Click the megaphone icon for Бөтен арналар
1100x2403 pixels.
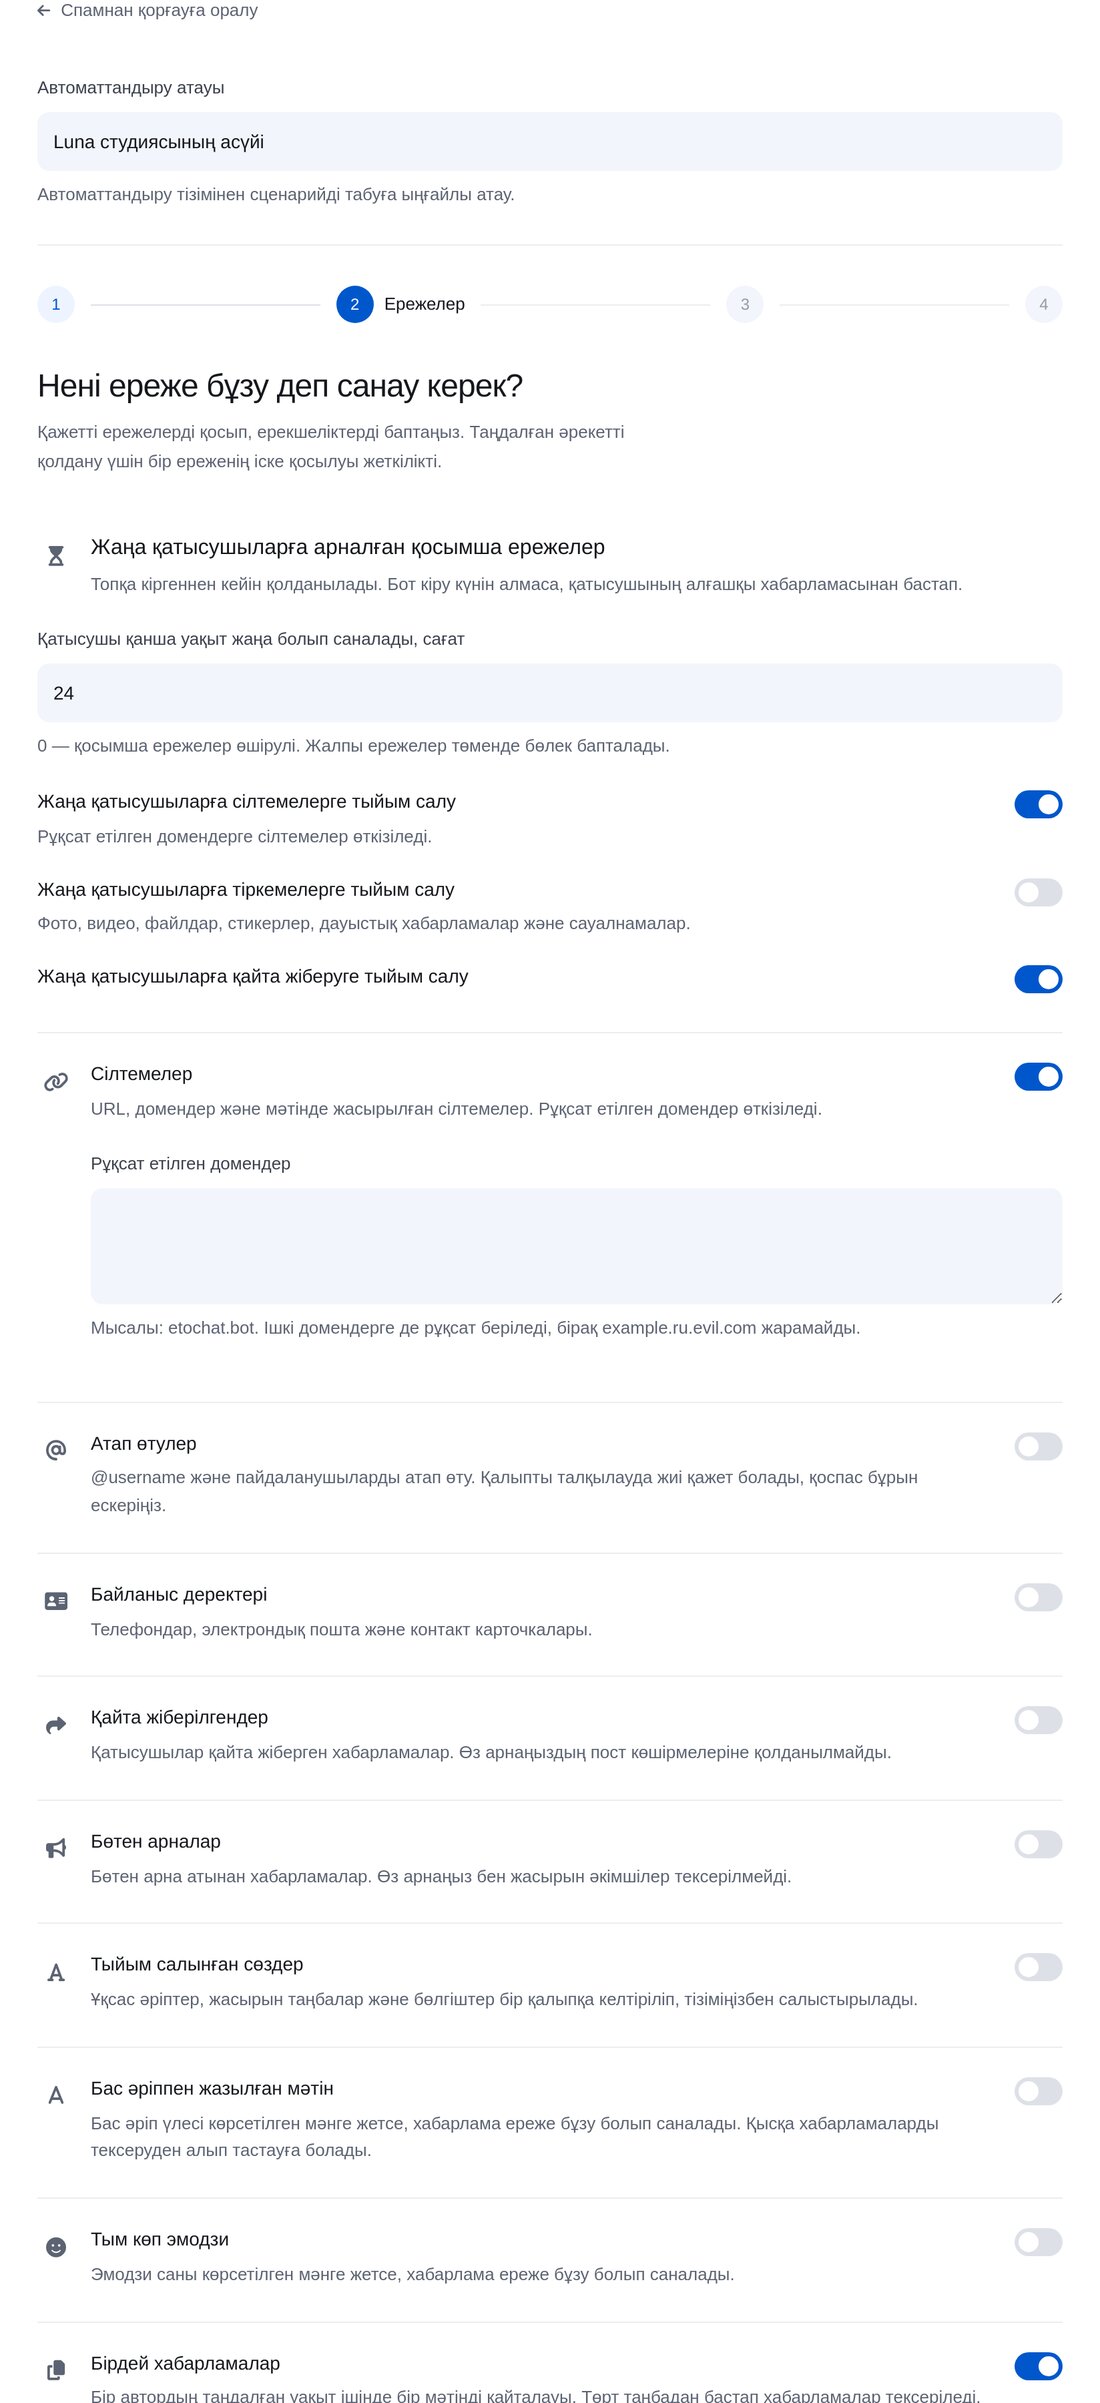(x=56, y=1848)
